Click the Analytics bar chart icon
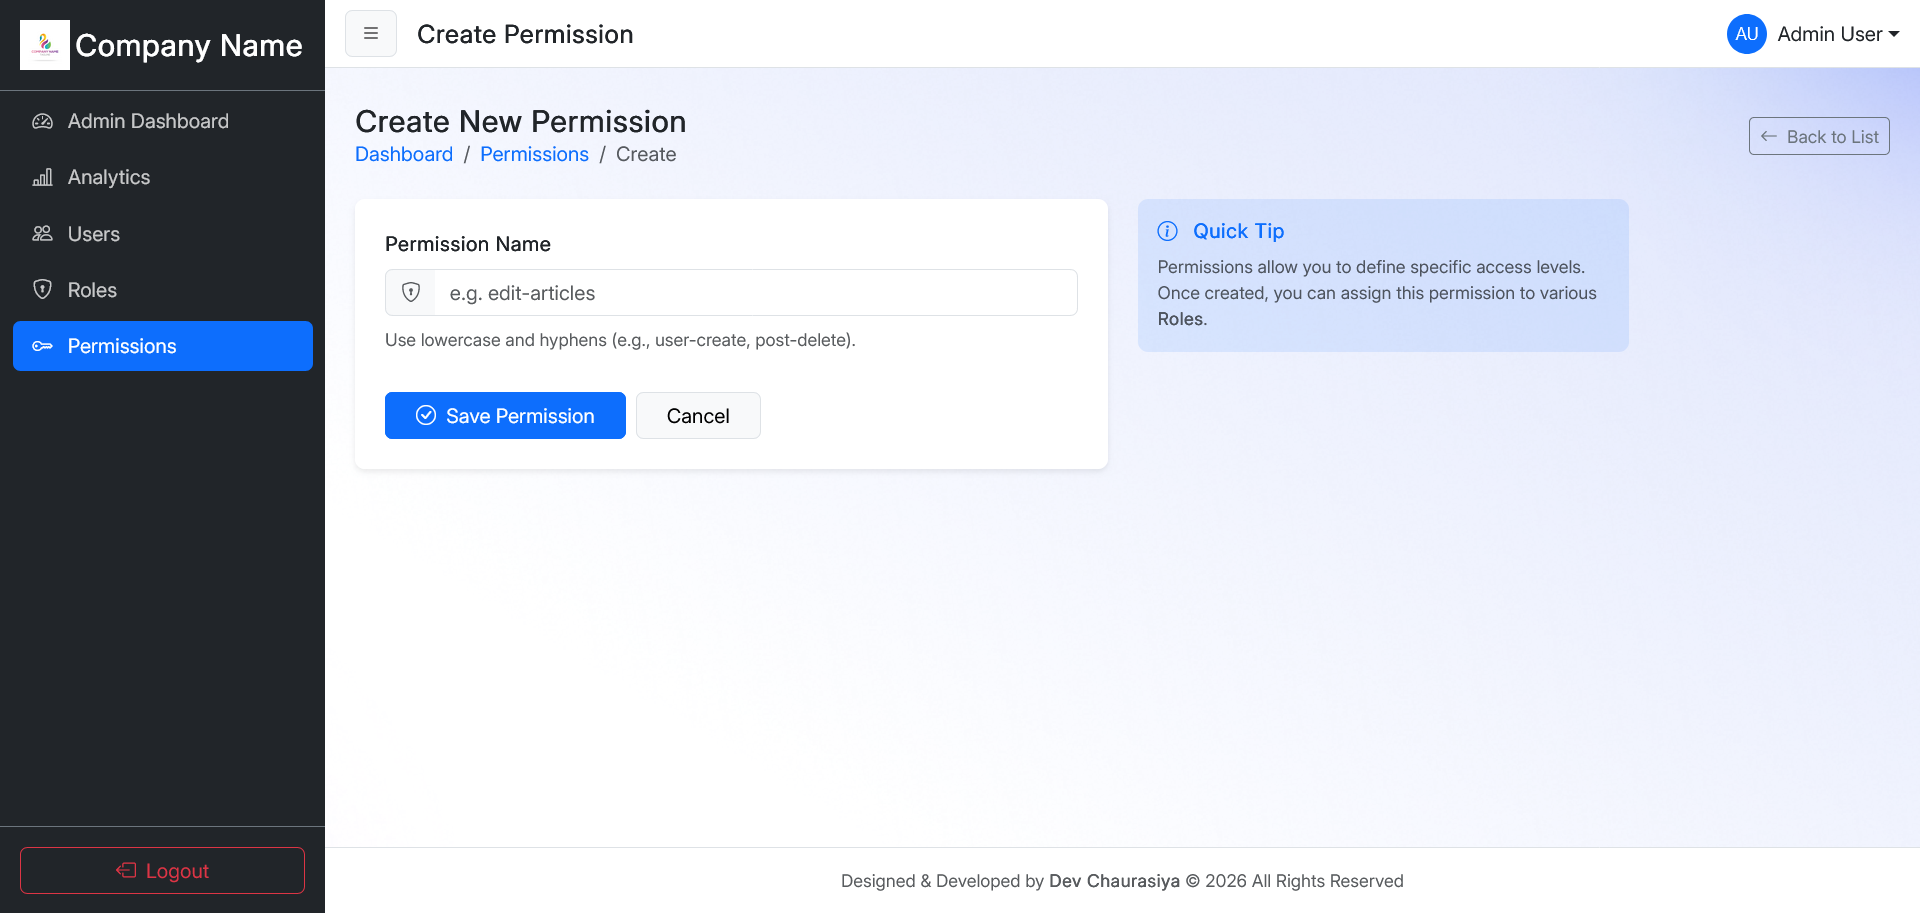Screen dimensions: 1920x913 42,178
